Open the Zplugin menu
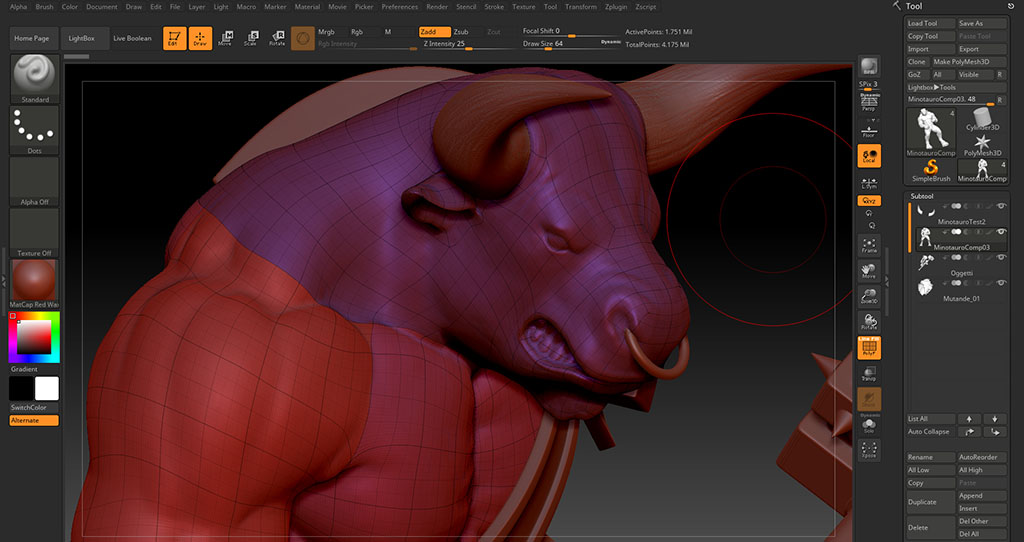The width and height of the screenshot is (1024, 542). coord(616,7)
